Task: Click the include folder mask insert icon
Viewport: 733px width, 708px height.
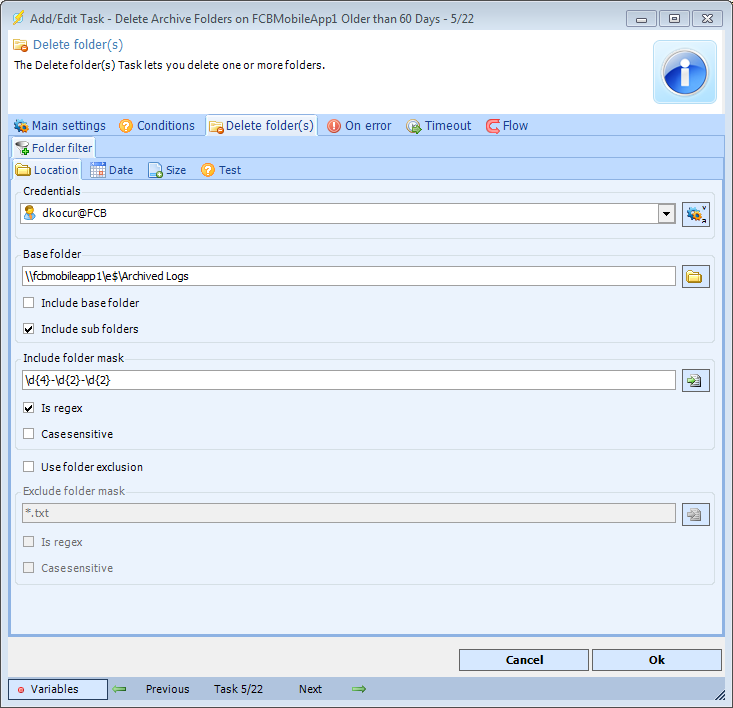Action: [696, 381]
